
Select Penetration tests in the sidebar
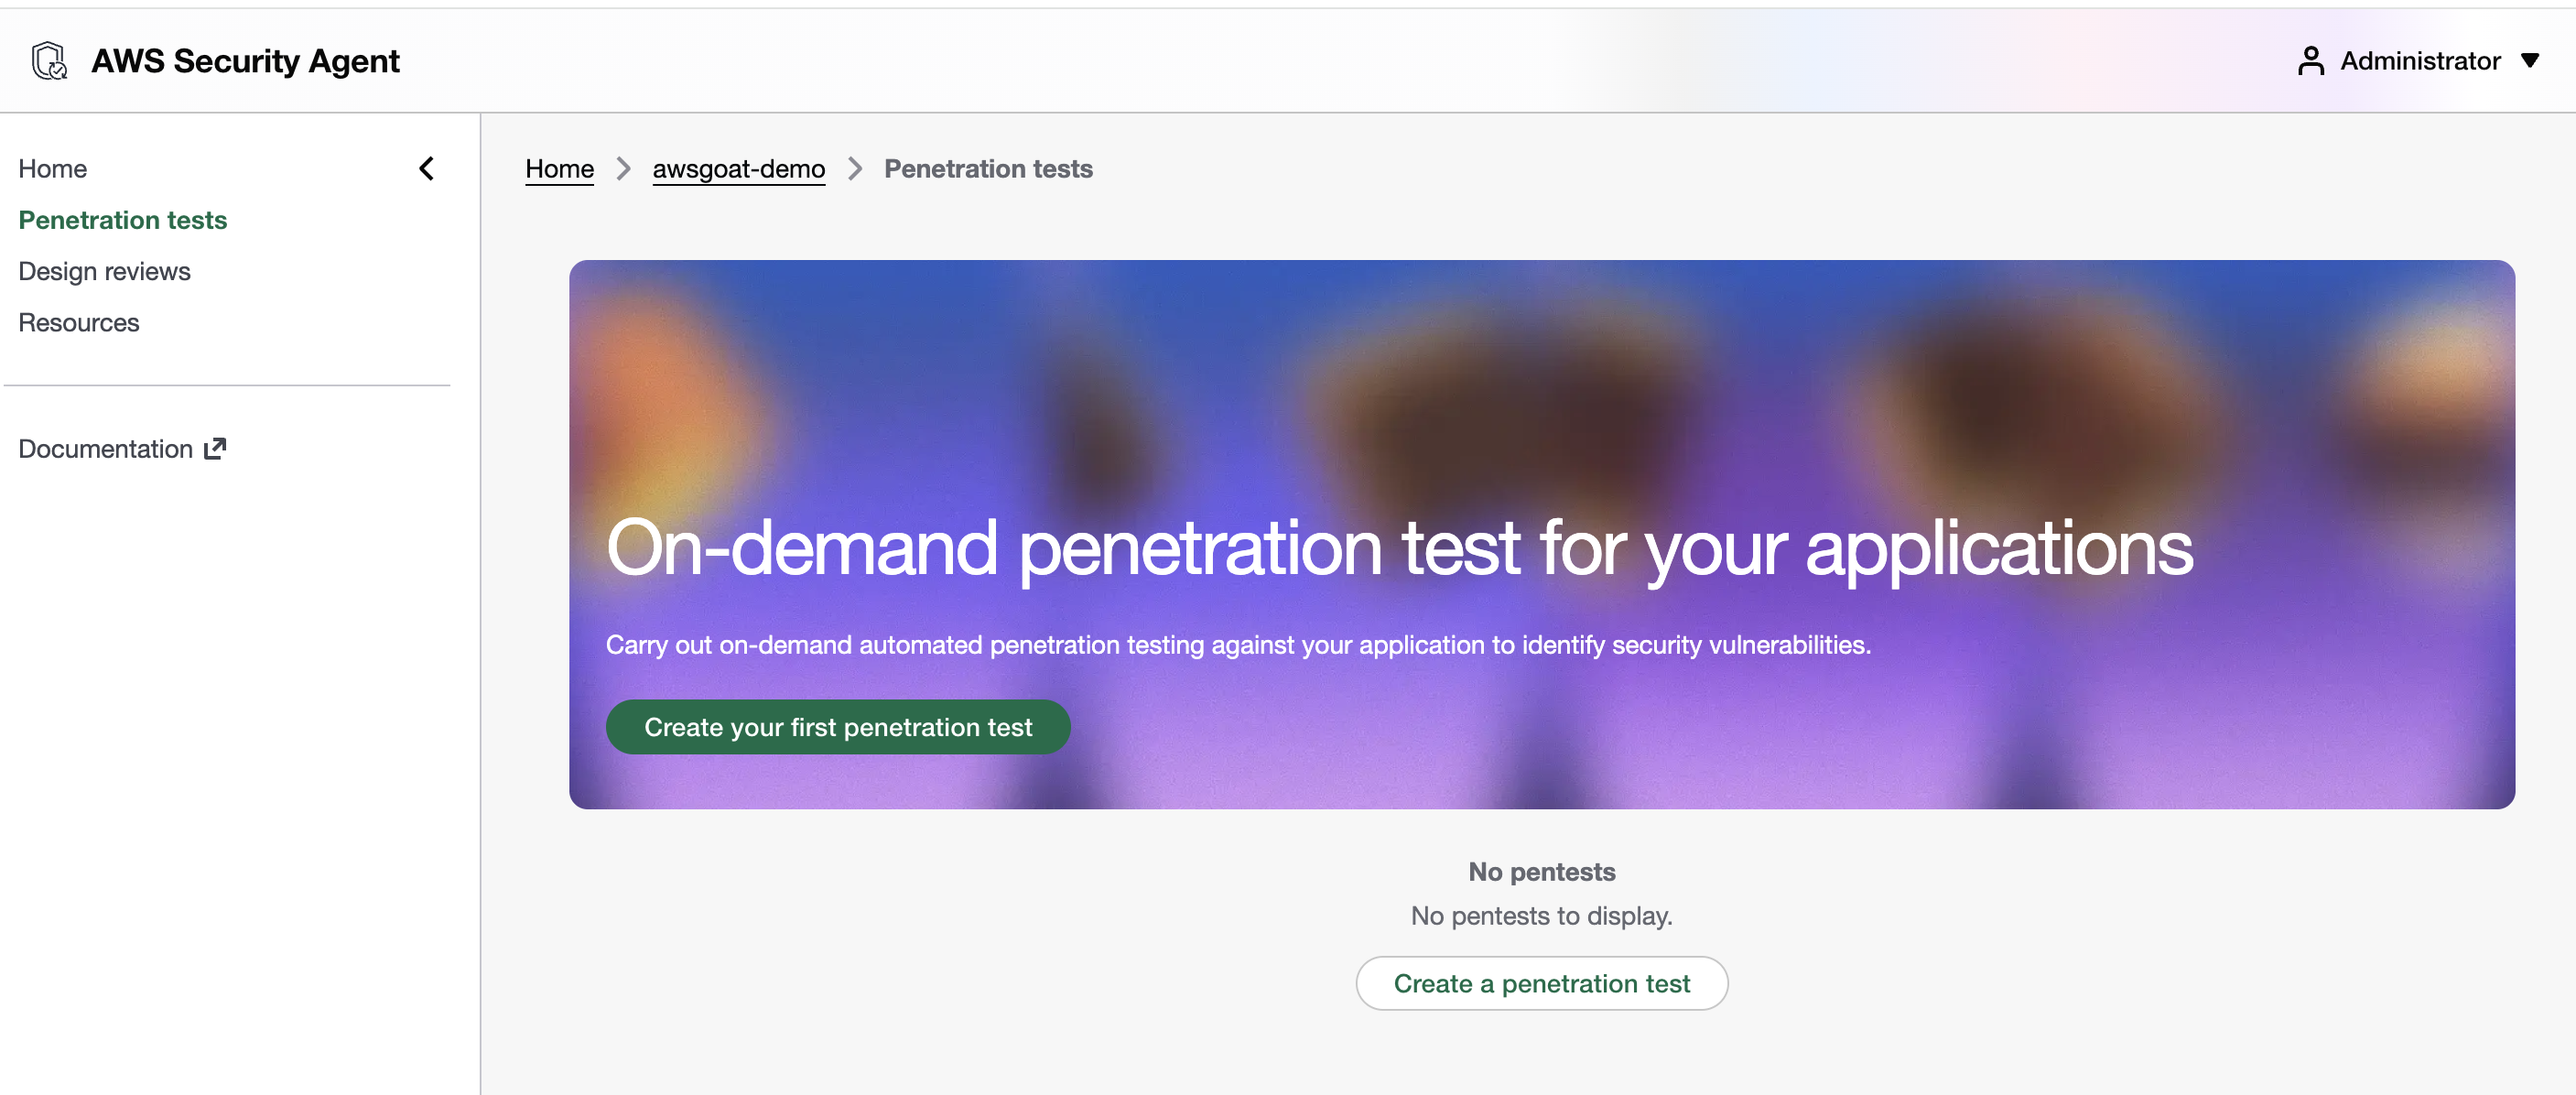click(122, 219)
